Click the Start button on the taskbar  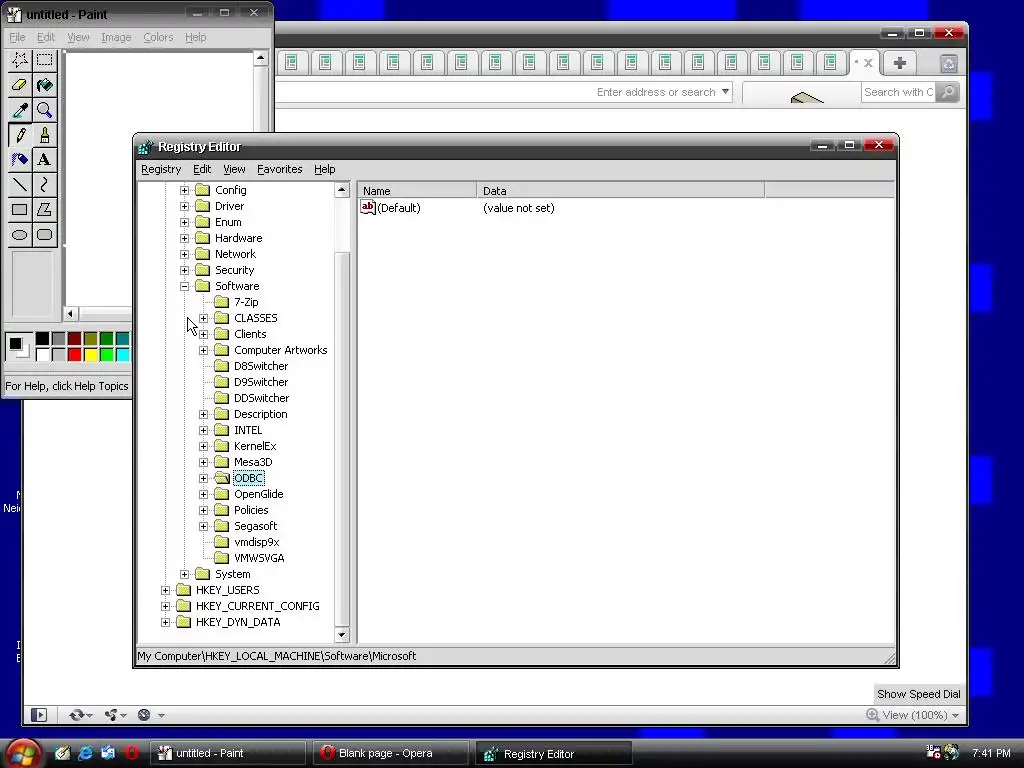[22, 754]
